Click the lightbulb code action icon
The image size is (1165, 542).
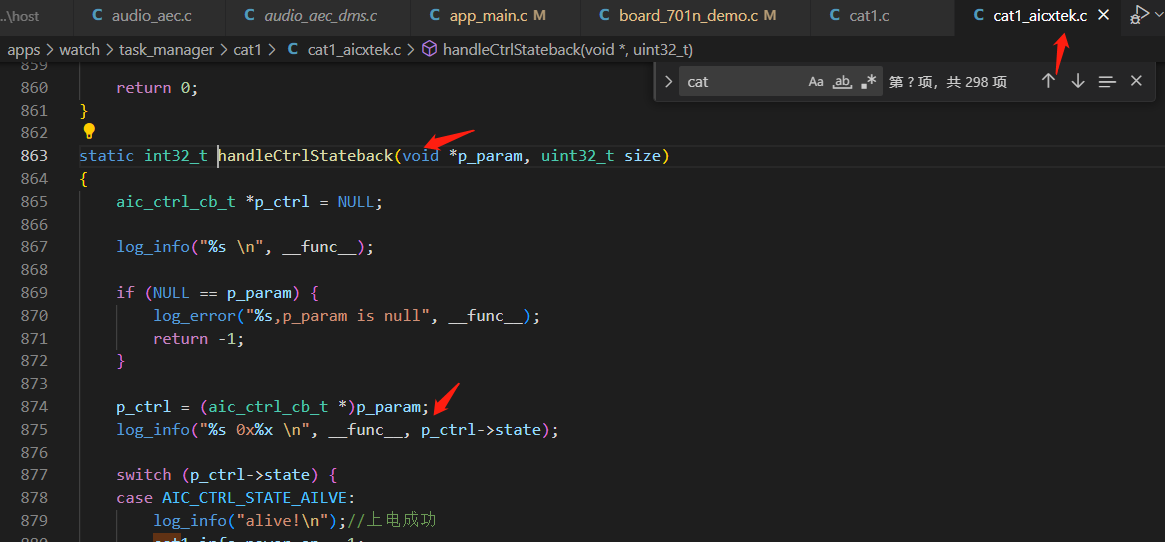[89, 132]
